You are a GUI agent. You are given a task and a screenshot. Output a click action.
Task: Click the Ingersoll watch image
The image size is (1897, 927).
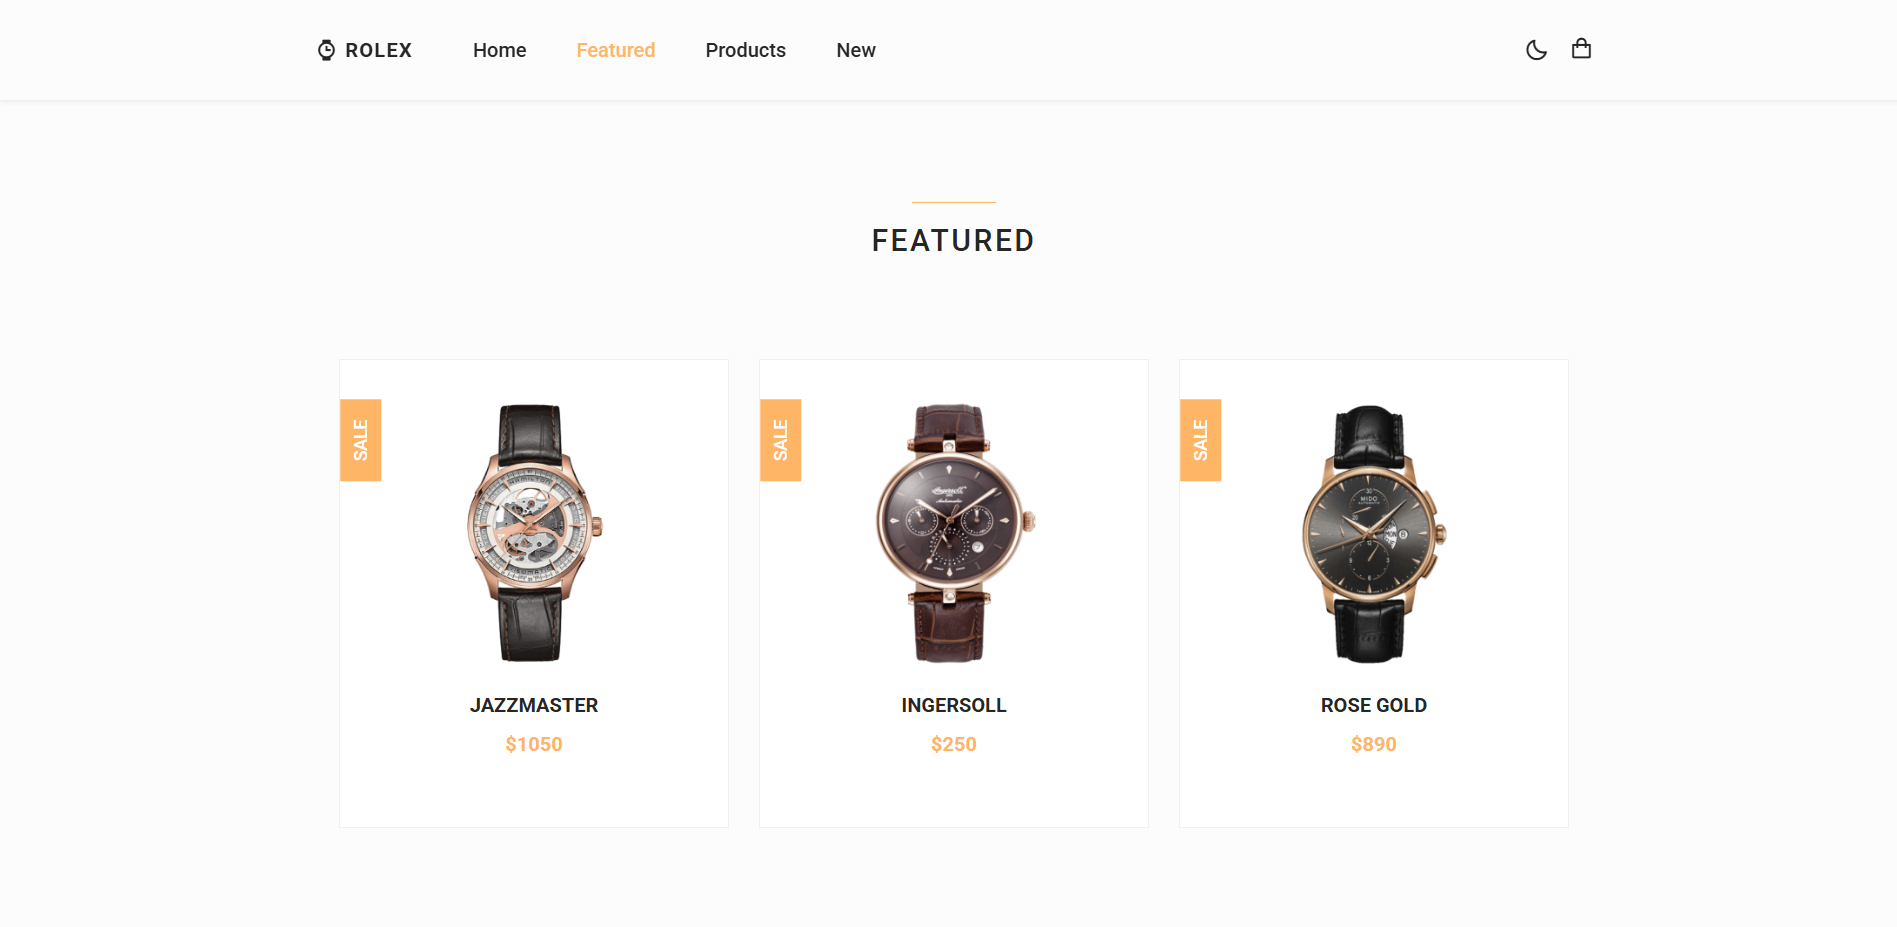954,533
